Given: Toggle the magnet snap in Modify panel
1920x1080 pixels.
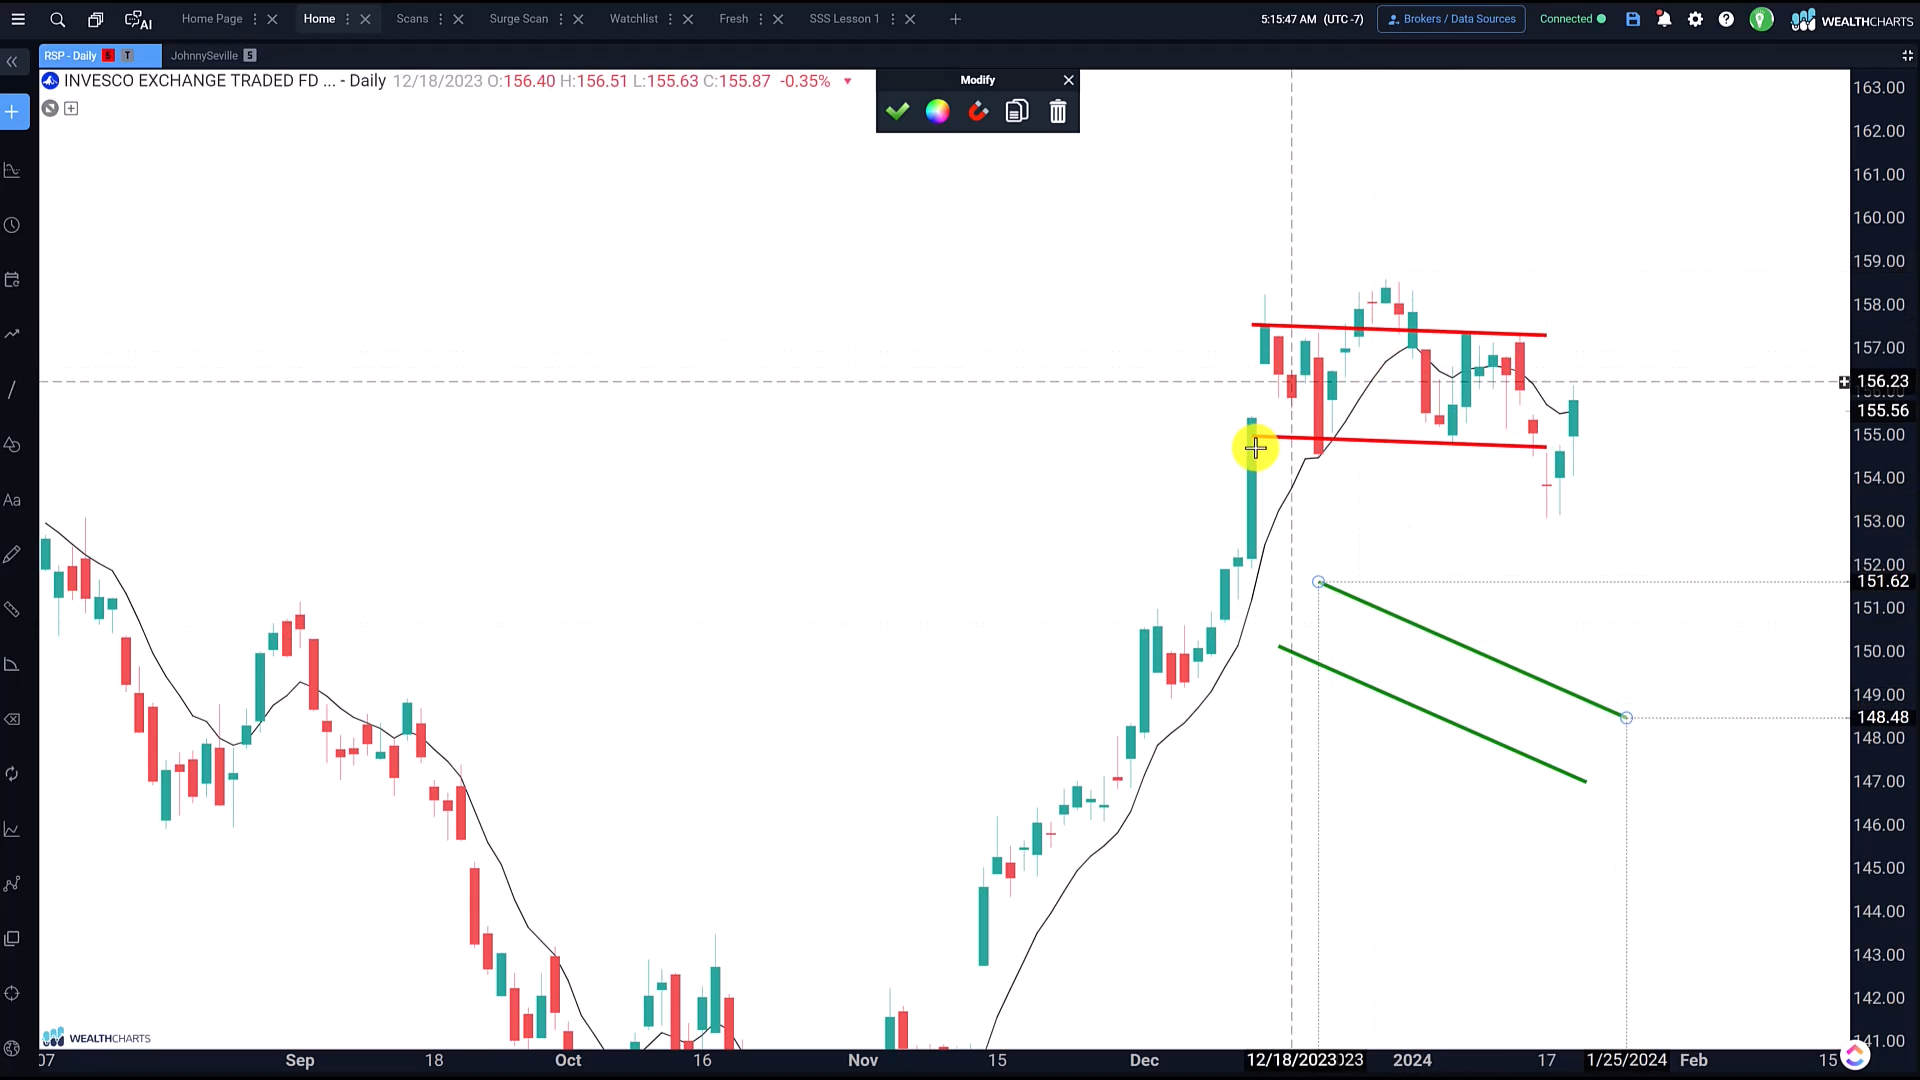Looking at the screenshot, I should click(978, 111).
